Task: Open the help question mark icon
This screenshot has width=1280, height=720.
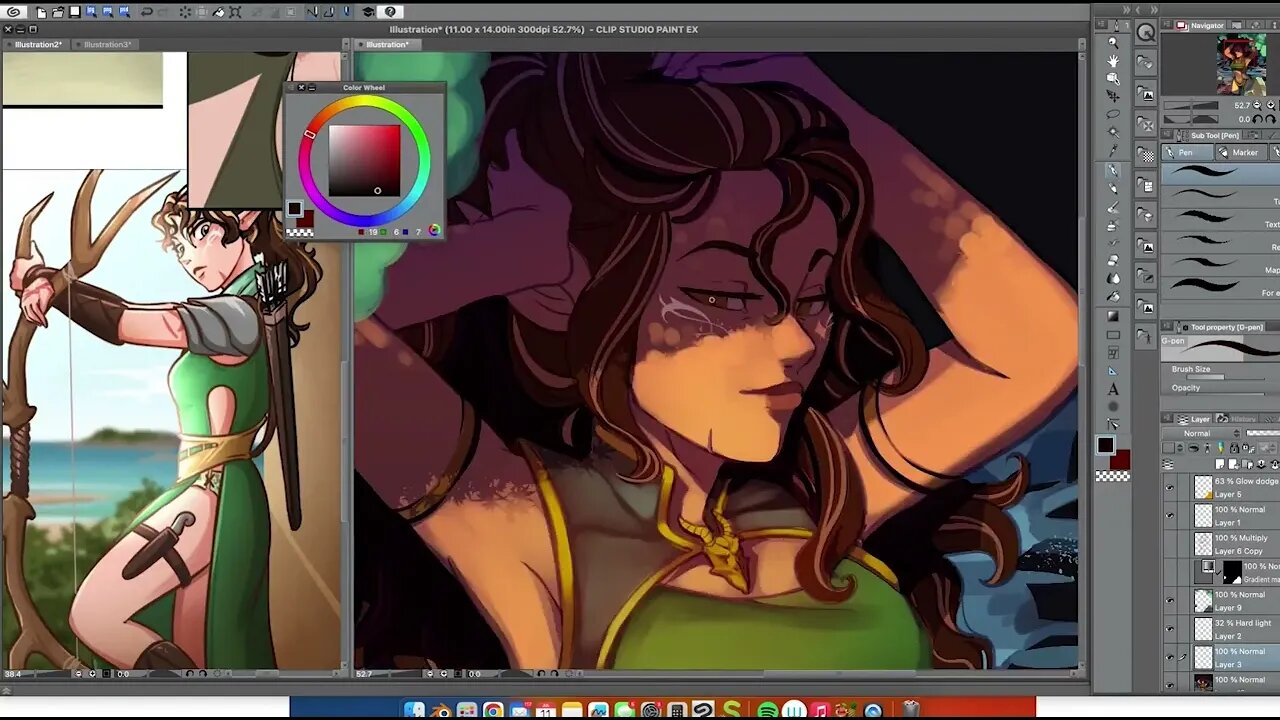Action: [x=390, y=12]
